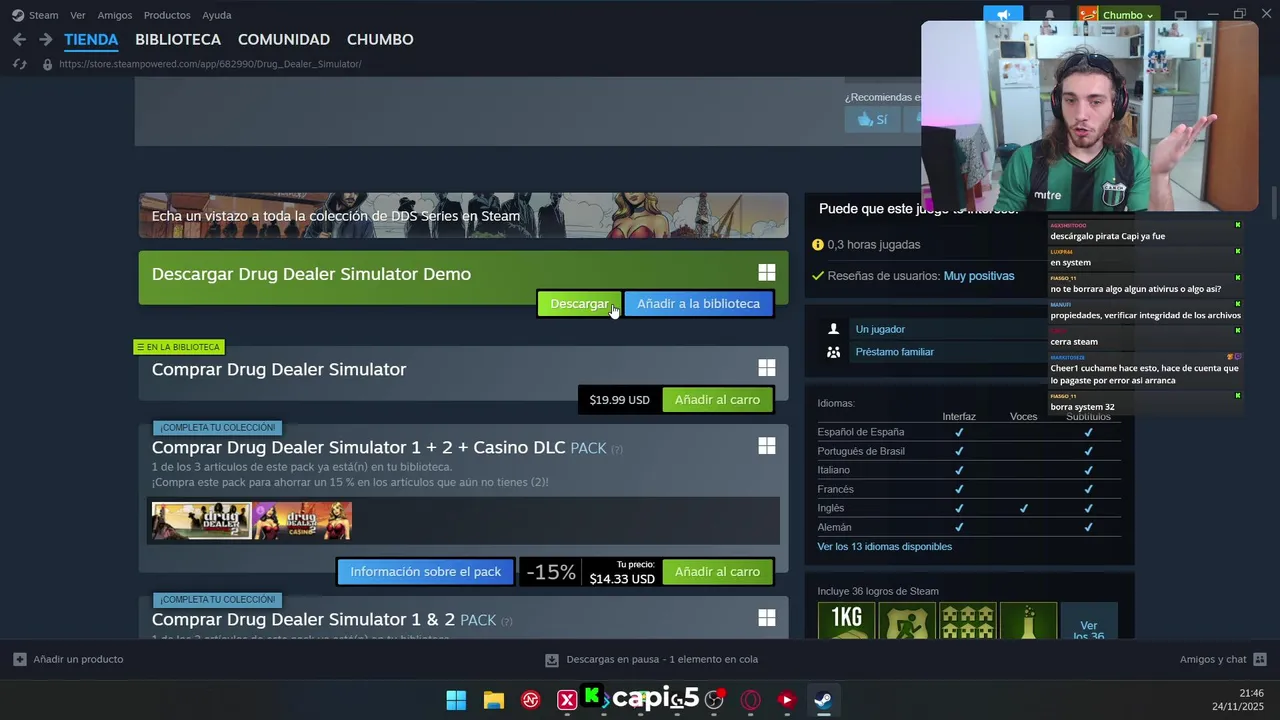Click the EN LA BIBLIOTECA badge
The image size is (1280, 720).
point(178,347)
